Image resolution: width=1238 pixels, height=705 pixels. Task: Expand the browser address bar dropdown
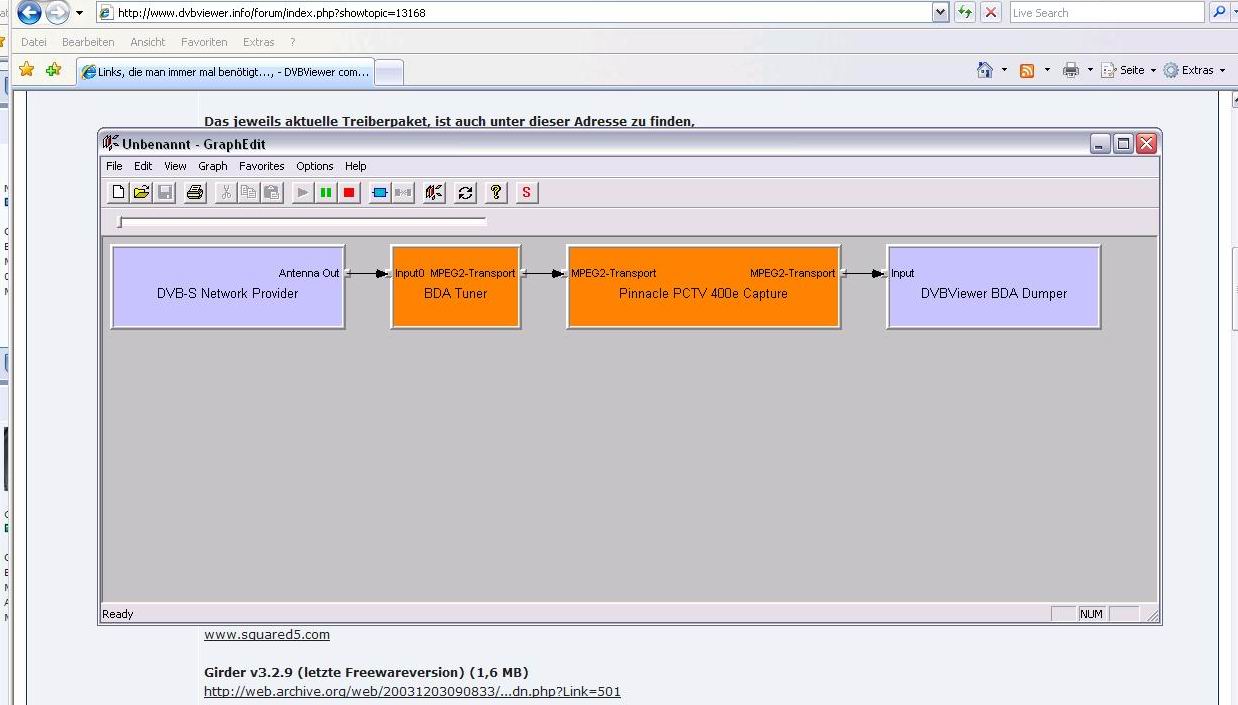pyautogui.click(x=940, y=13)
